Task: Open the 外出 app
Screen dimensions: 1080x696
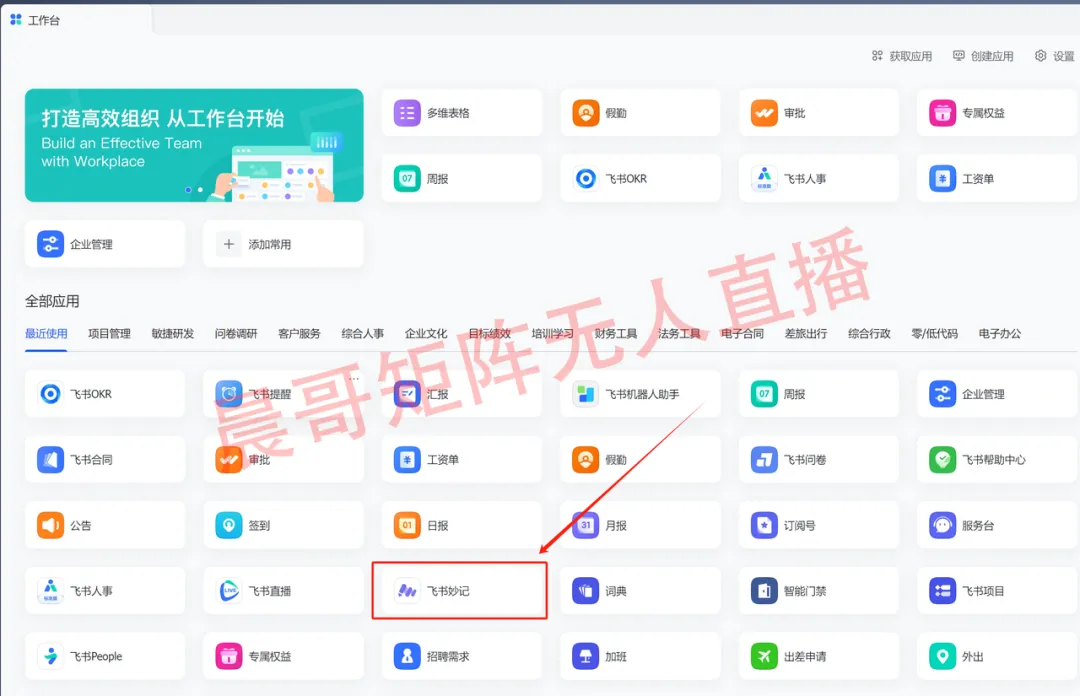Action: coord(997,656)
